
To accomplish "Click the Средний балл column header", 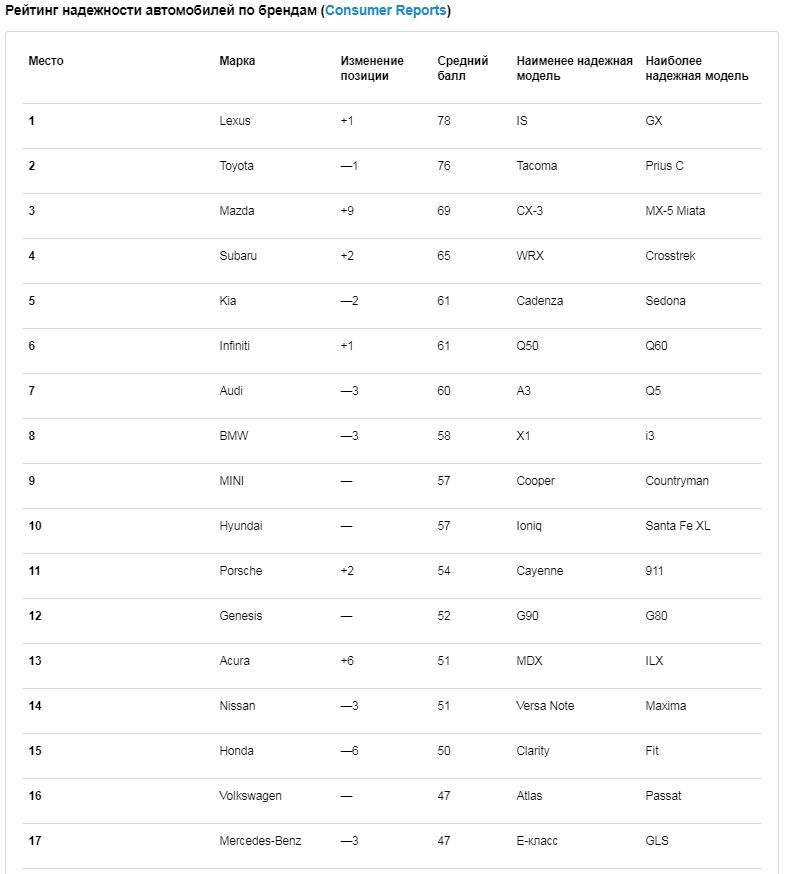I will [x=462, y=68].
